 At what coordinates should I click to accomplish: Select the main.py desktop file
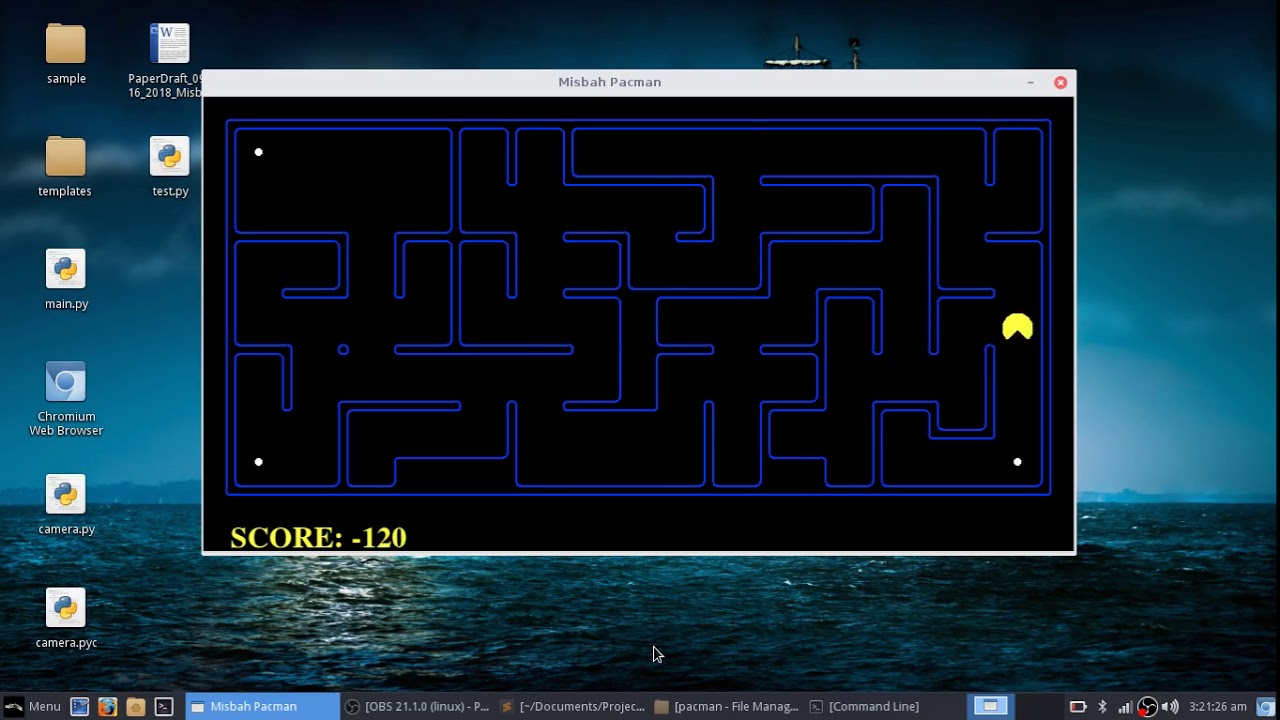coord(66,280)
